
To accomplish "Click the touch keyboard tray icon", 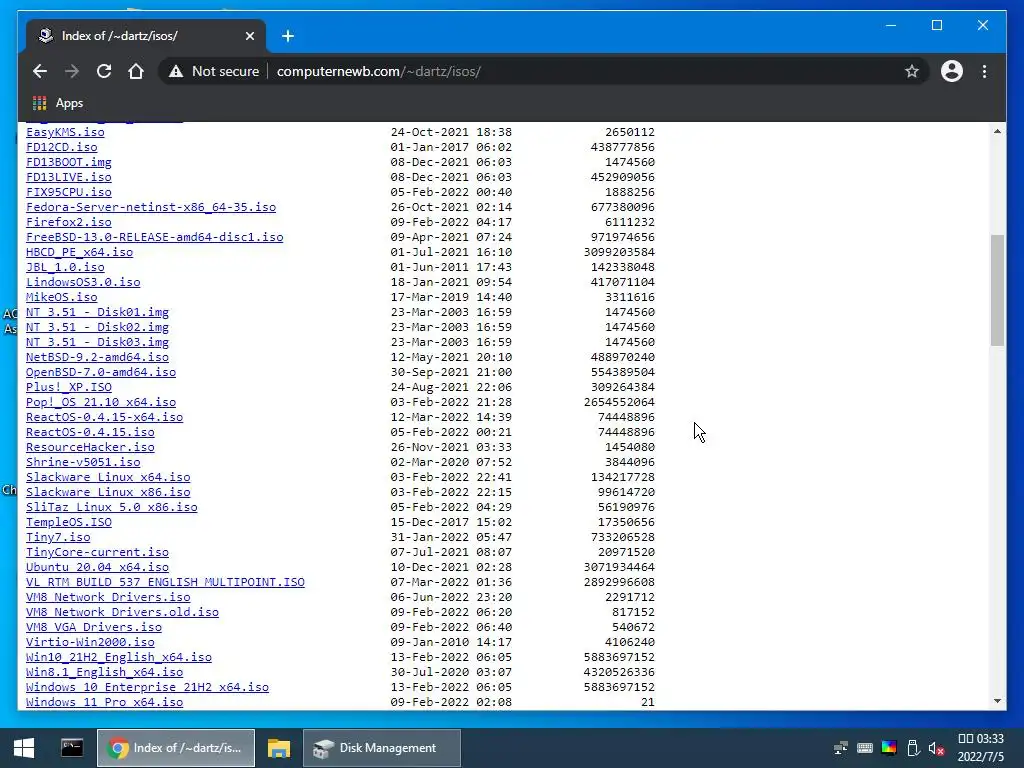I will 865,748.
